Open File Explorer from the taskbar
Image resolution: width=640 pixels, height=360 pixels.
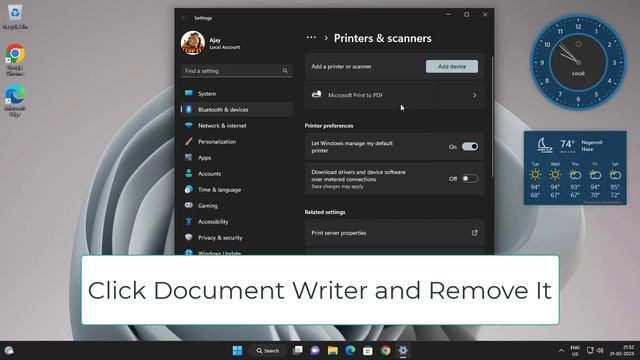coord(333,350)
